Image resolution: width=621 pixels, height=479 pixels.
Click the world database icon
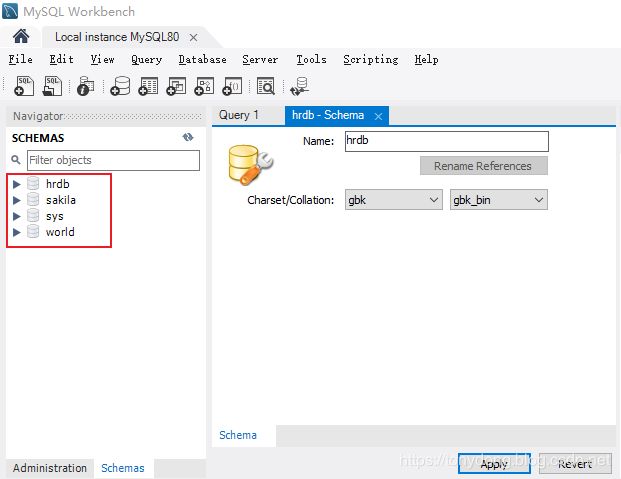pyautogui.click(x=33, y=231)
